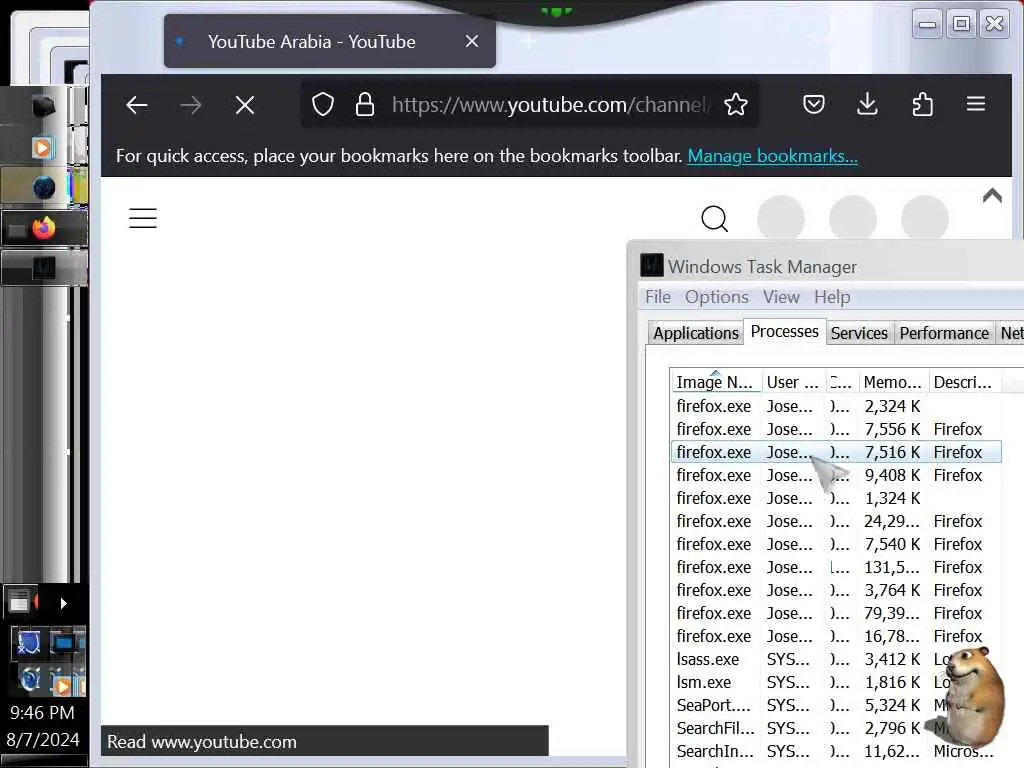
Task: Select firefox.exe row using 7,540 K
Action: click(x=836, y=544)
